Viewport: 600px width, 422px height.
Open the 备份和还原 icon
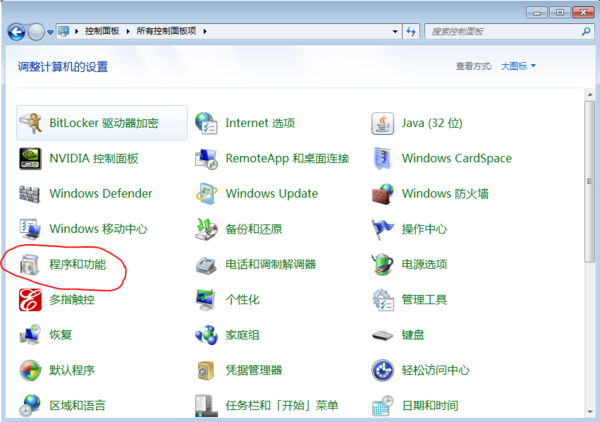pyautogui.click(x=206, y=229)
